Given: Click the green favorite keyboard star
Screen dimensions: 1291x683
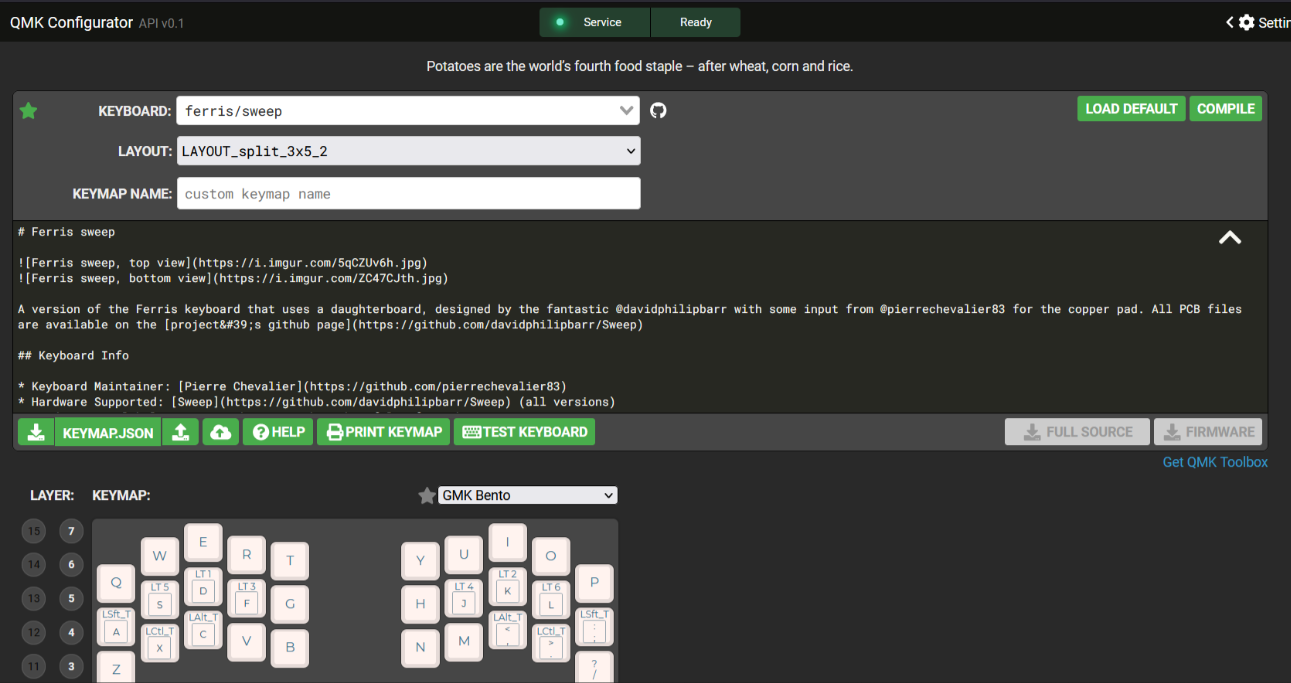Looking at the screenshot, I should 28,111.
